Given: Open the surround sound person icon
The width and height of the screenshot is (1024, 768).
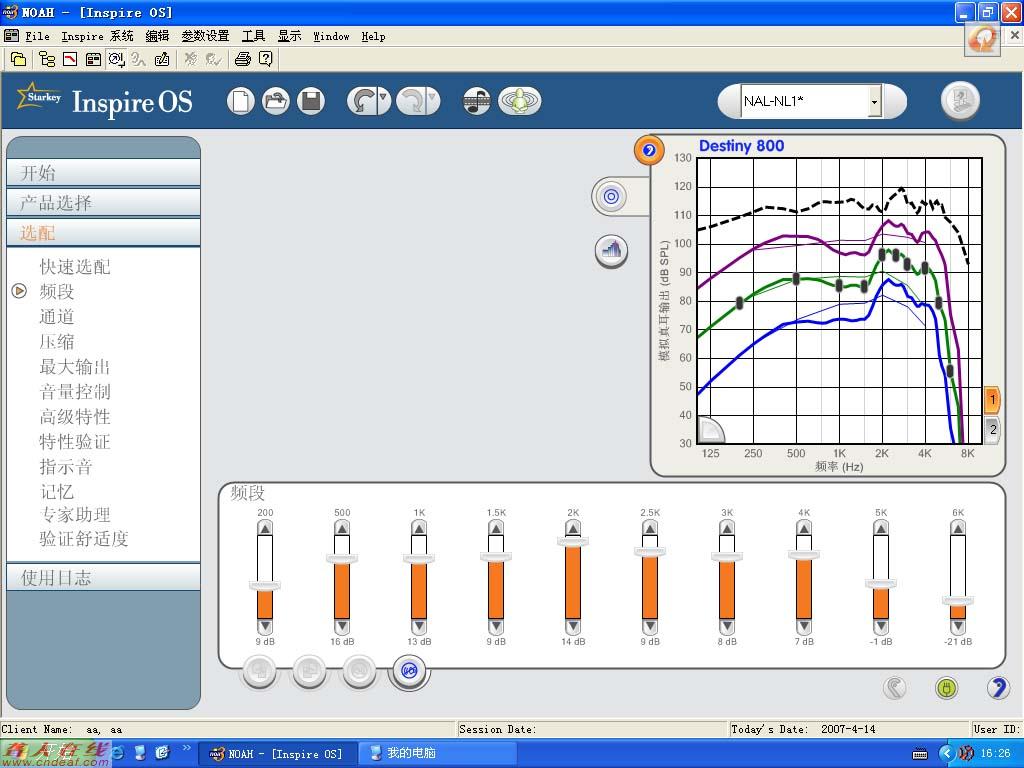Looking at the screenshot, I should click(x=519, y=102).
